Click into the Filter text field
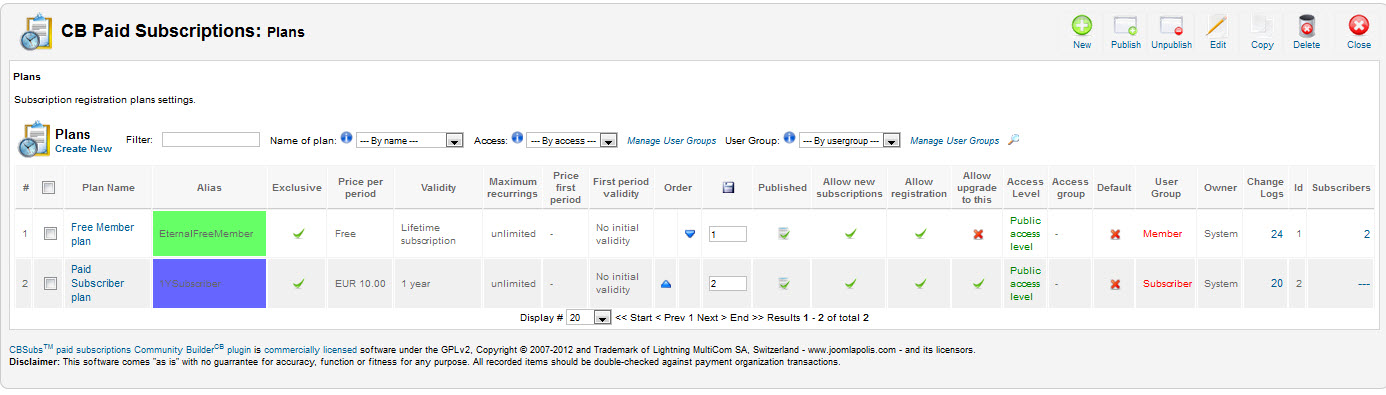Image resolution: width=1386 pixels, height=395 pixels. (x=211, y=140)
